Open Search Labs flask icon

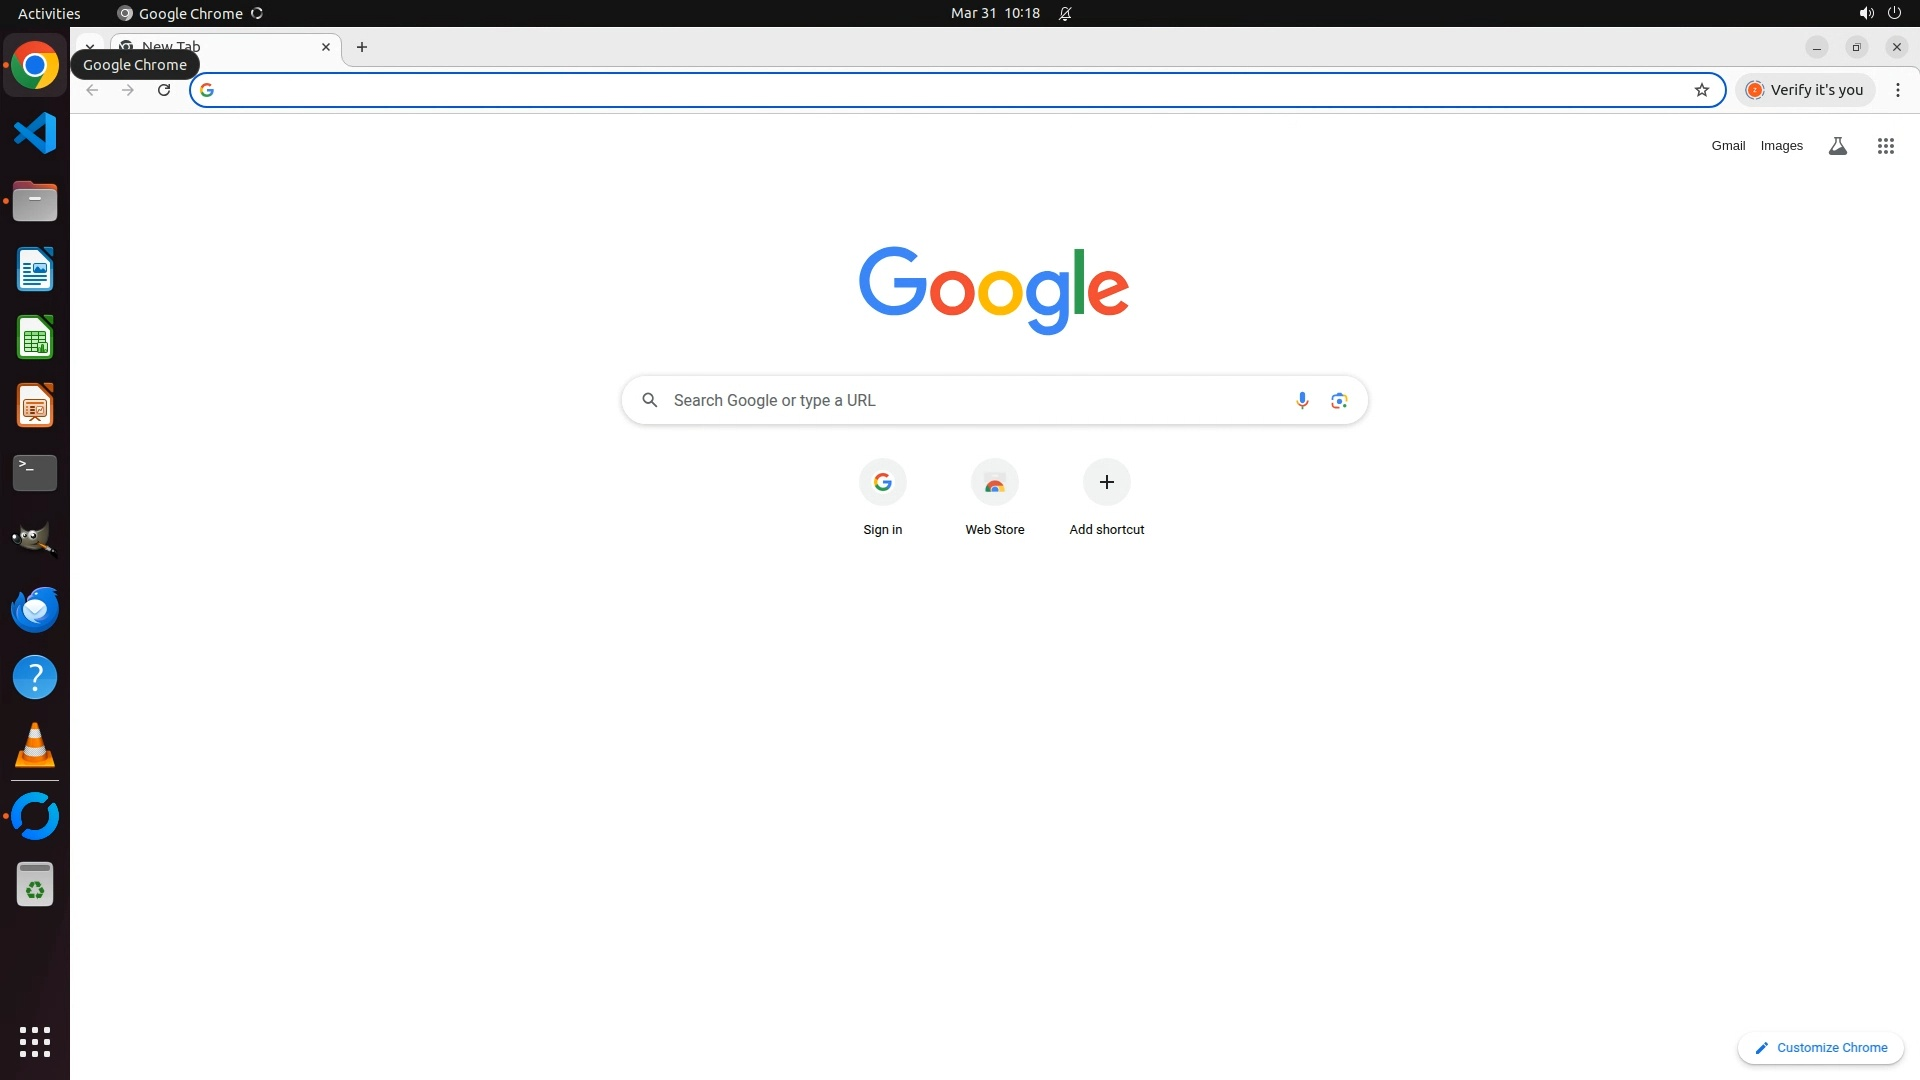tap(1837, 146)
